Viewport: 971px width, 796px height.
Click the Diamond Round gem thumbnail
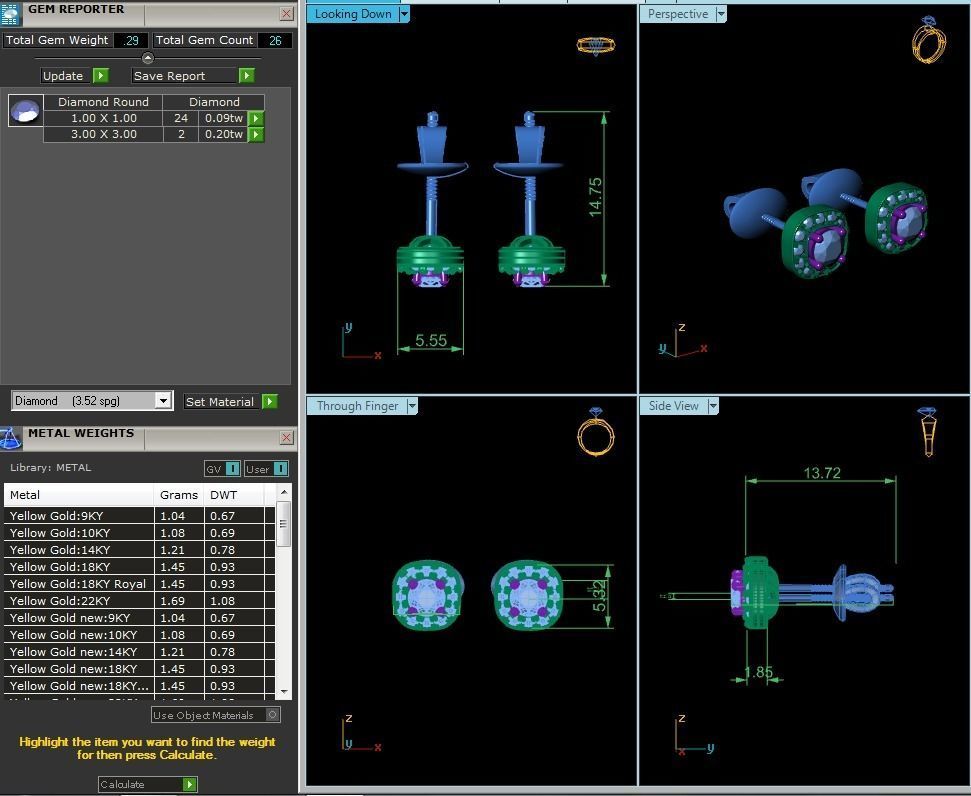tap(25, 110)
